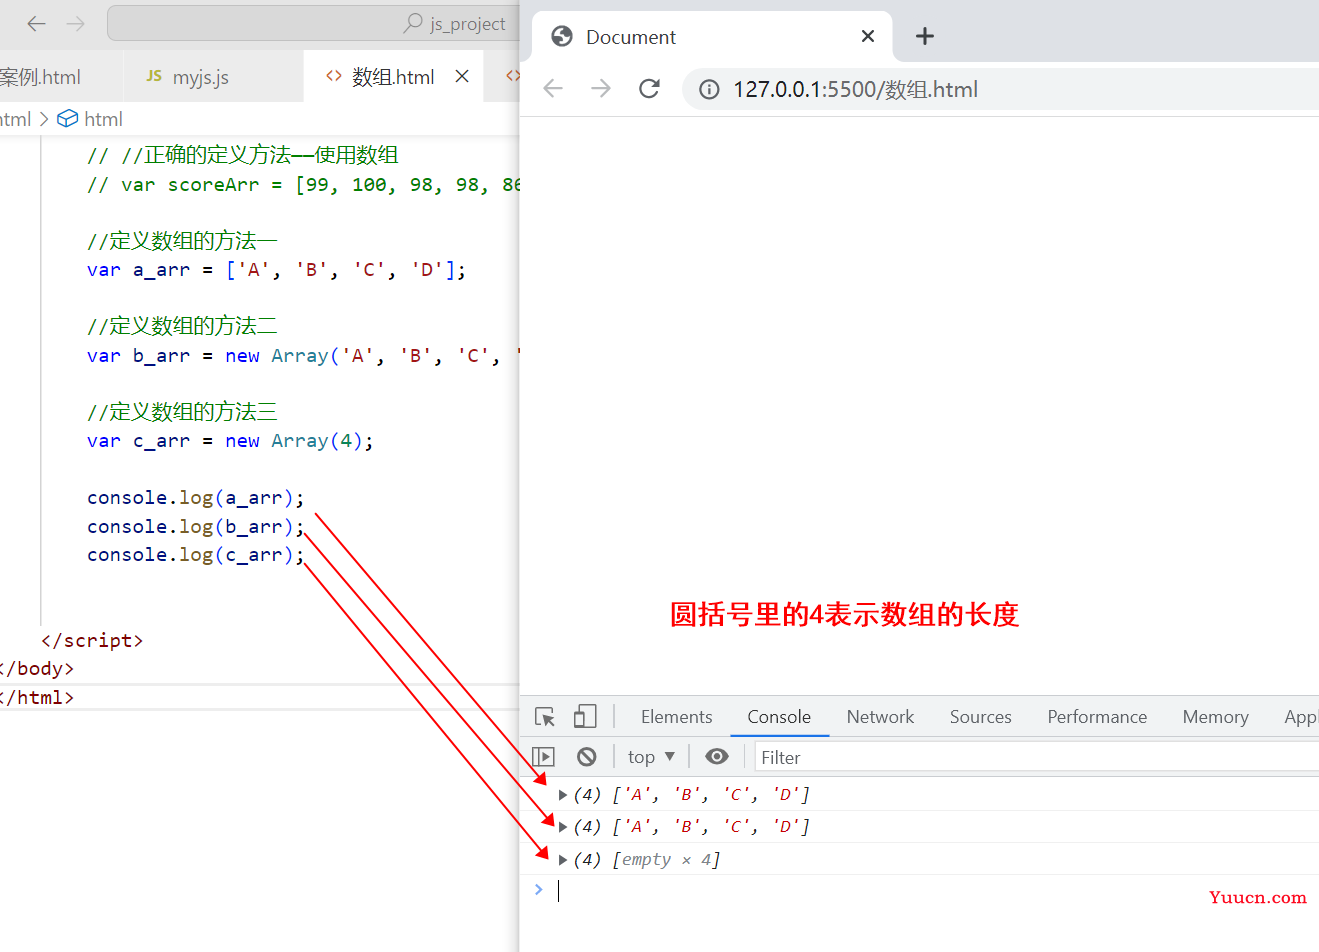Click the line var a_arr = ['A', 'B', 'C', 'D'];
Screen dimensions: 1319x952
[x=277, y=270]
